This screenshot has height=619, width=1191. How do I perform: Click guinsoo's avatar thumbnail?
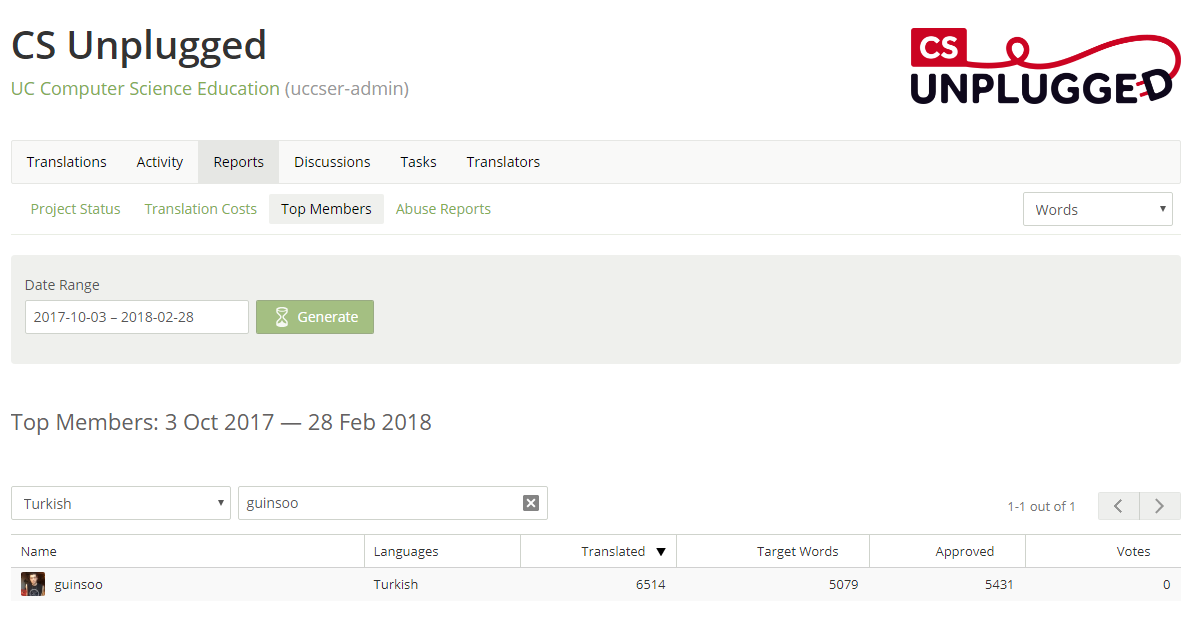[x=33, y=584]
